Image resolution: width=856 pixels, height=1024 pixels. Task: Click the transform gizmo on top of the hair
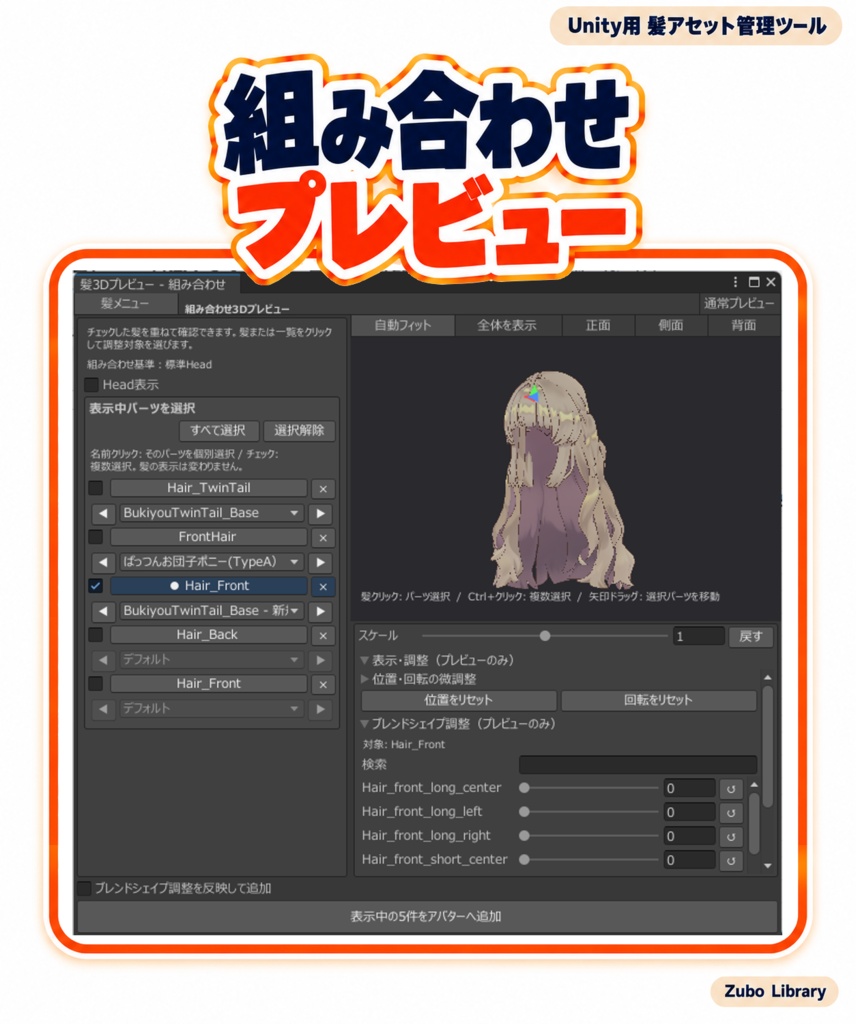point(533,393)
